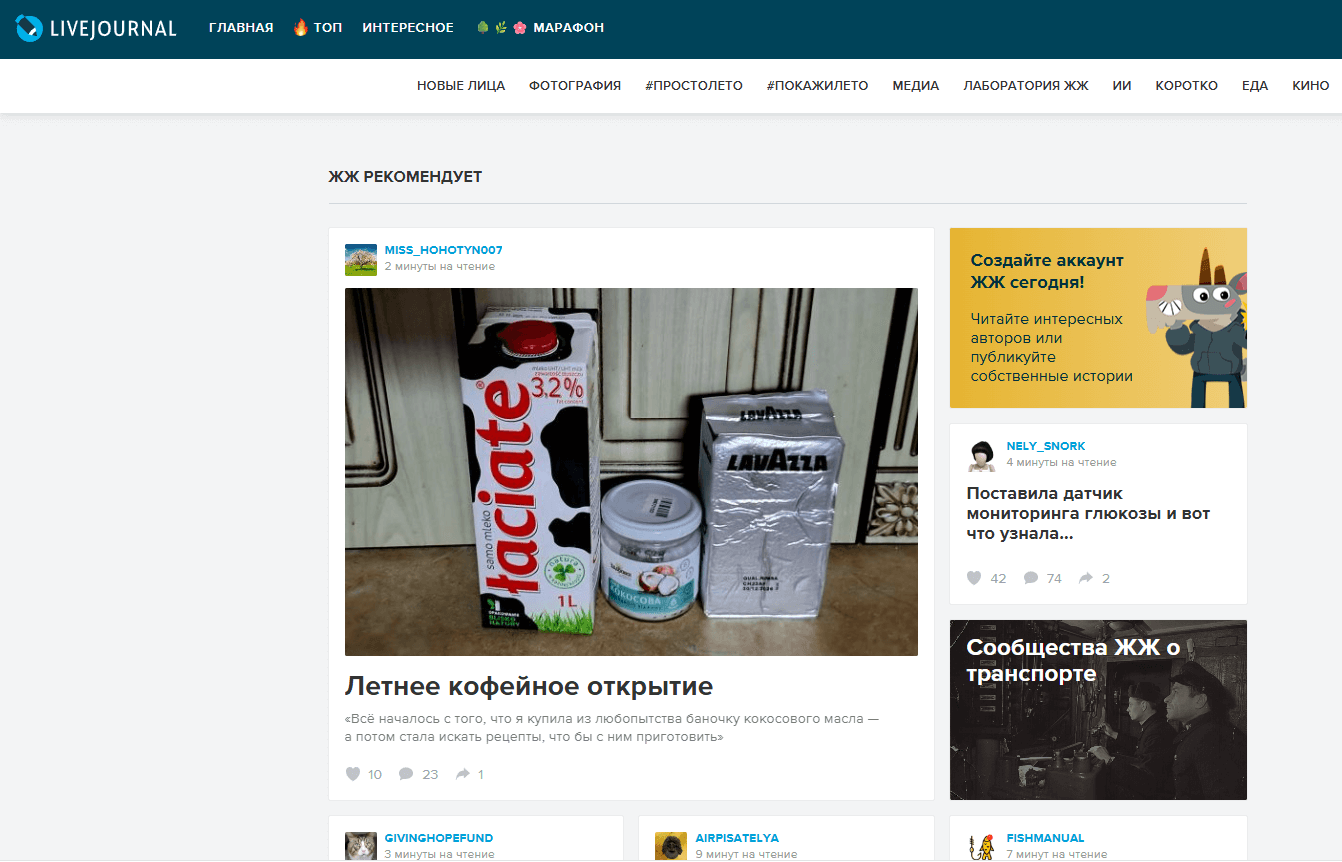Open the Летнее кофейное открытие headline
The image size is (1342, 862).
pos(529,686)
